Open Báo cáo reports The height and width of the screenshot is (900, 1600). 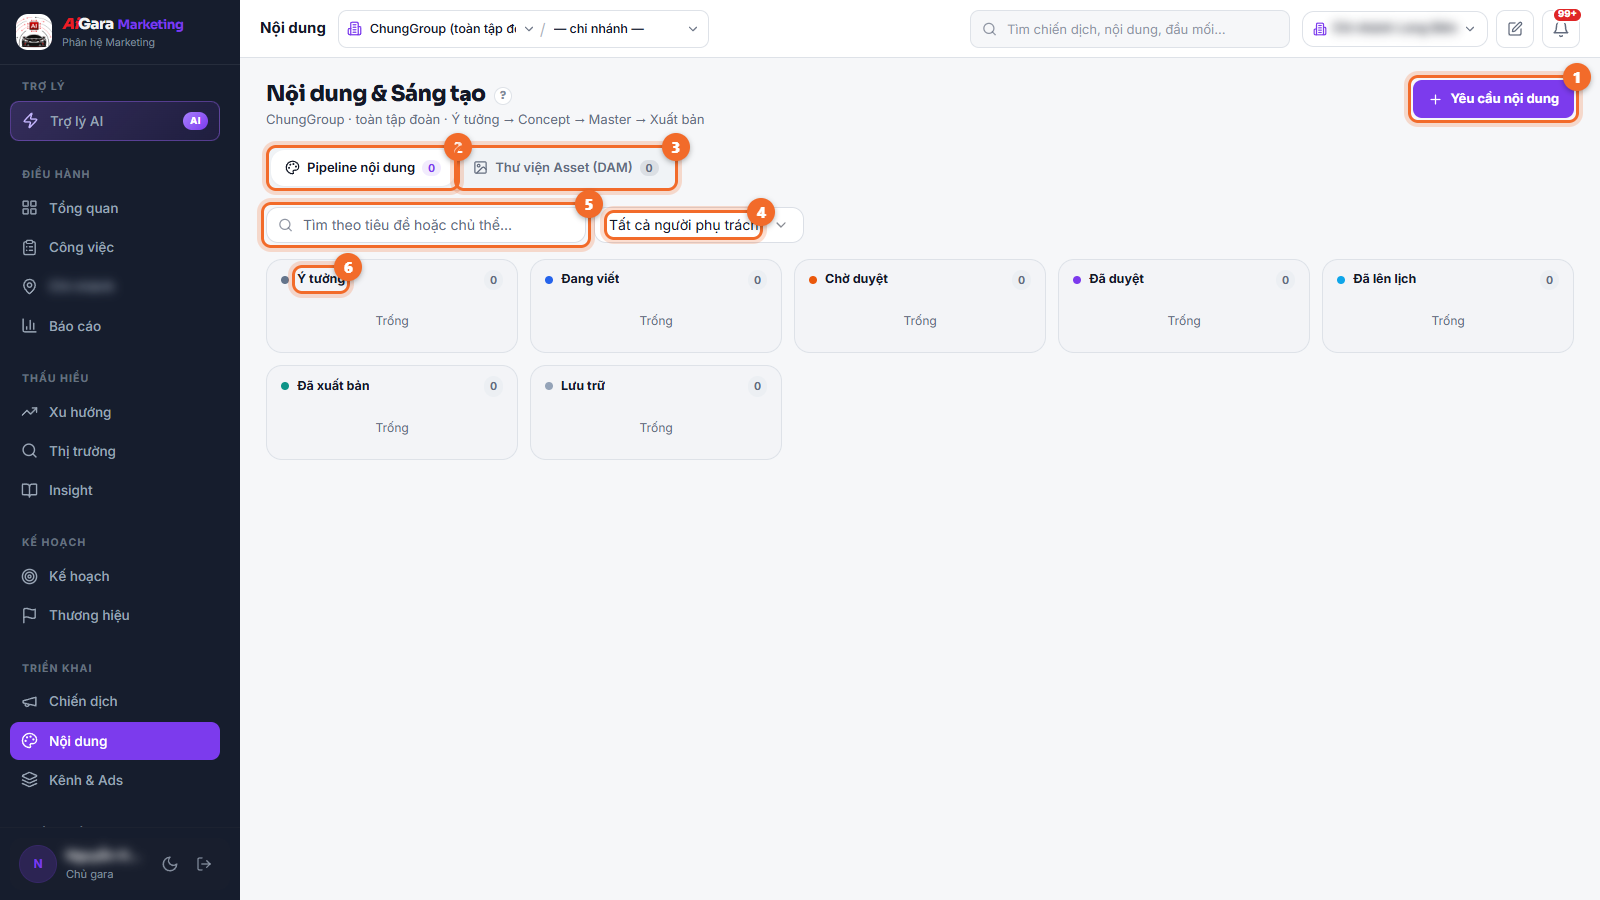coord(115,326)
